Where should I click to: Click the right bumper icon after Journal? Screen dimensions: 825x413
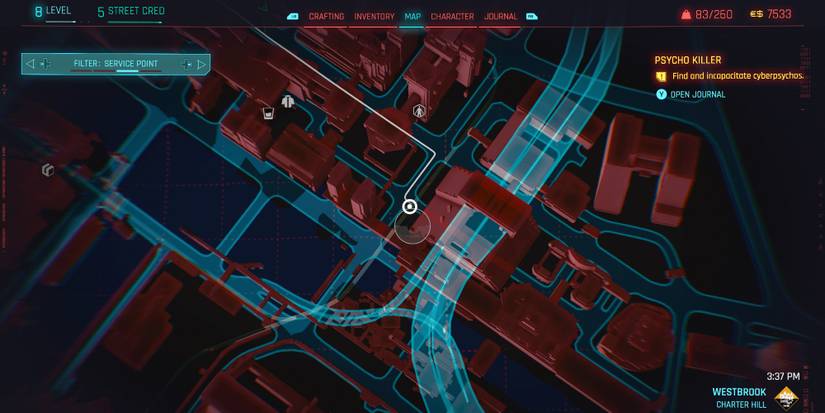[x=532, y=16]
